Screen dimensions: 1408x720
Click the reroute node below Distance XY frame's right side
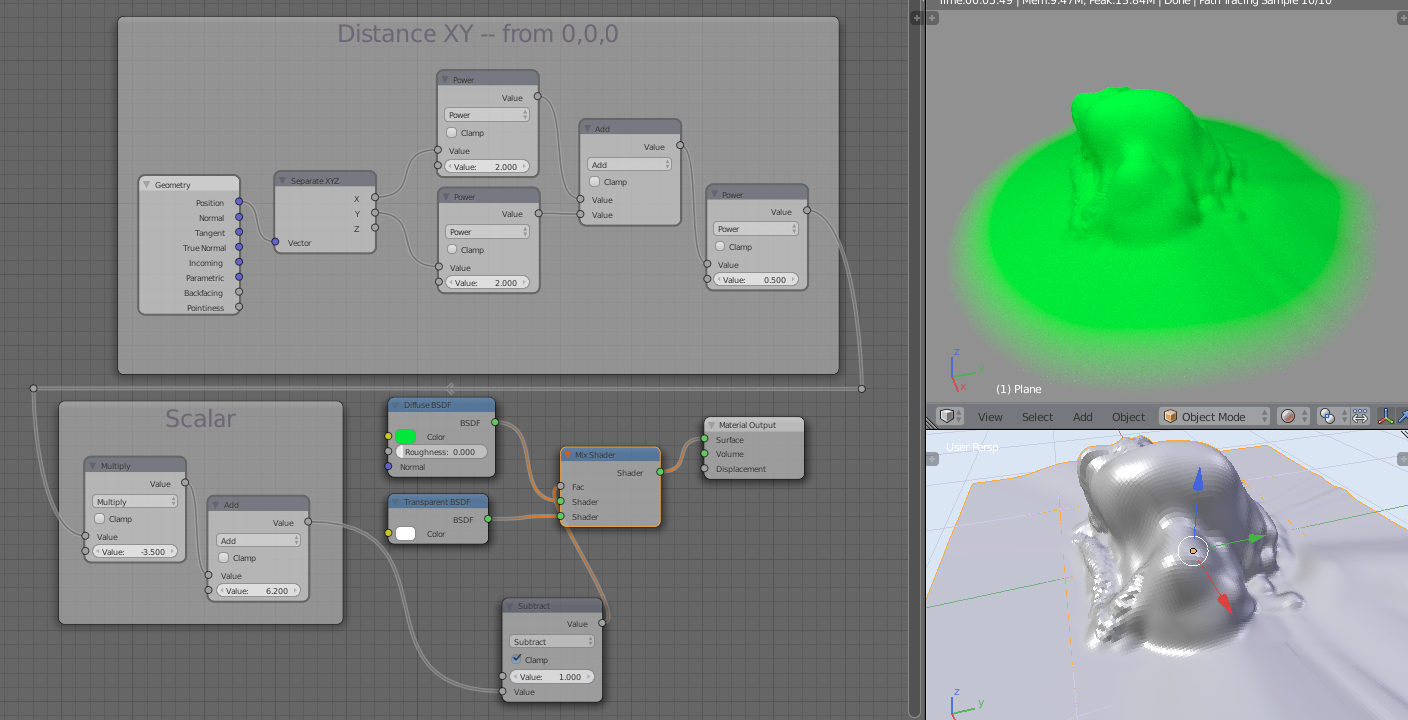coord(861,388)
